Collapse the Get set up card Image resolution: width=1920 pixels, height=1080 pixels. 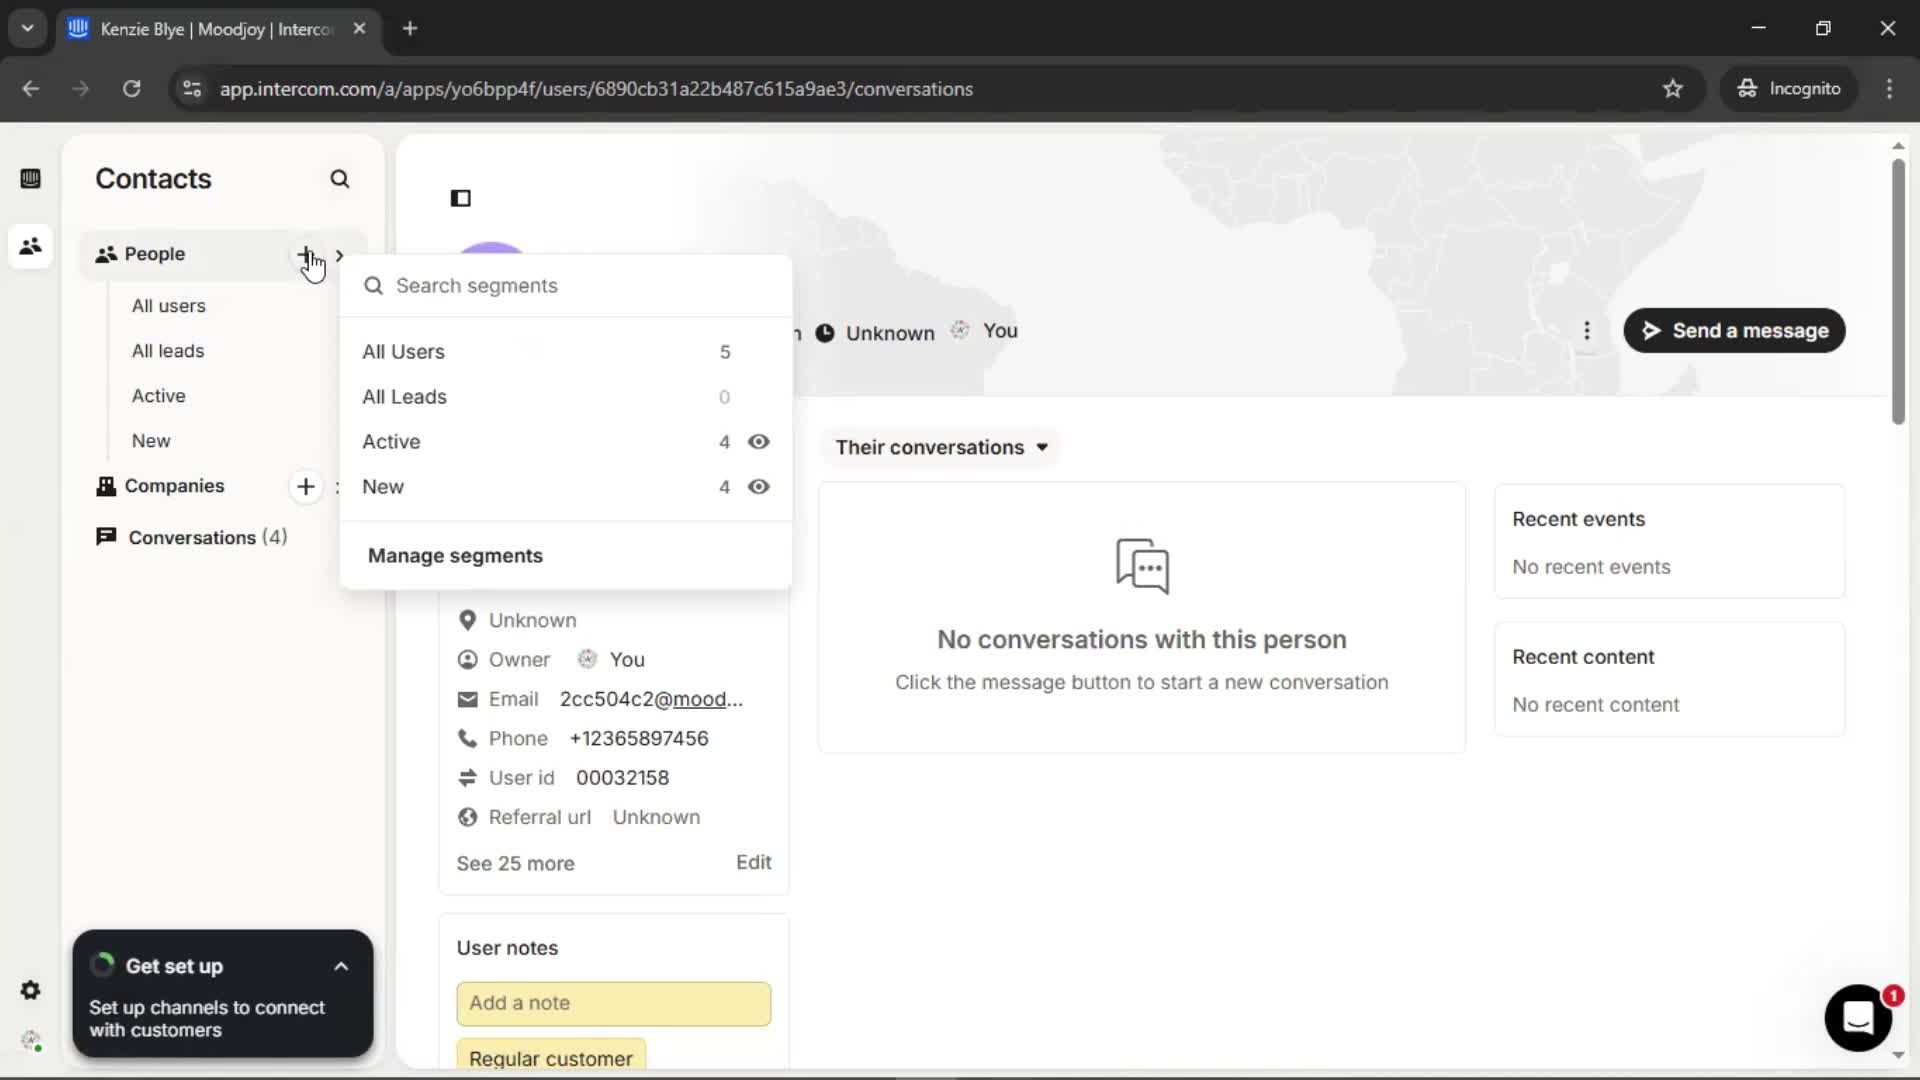point(341,967)
